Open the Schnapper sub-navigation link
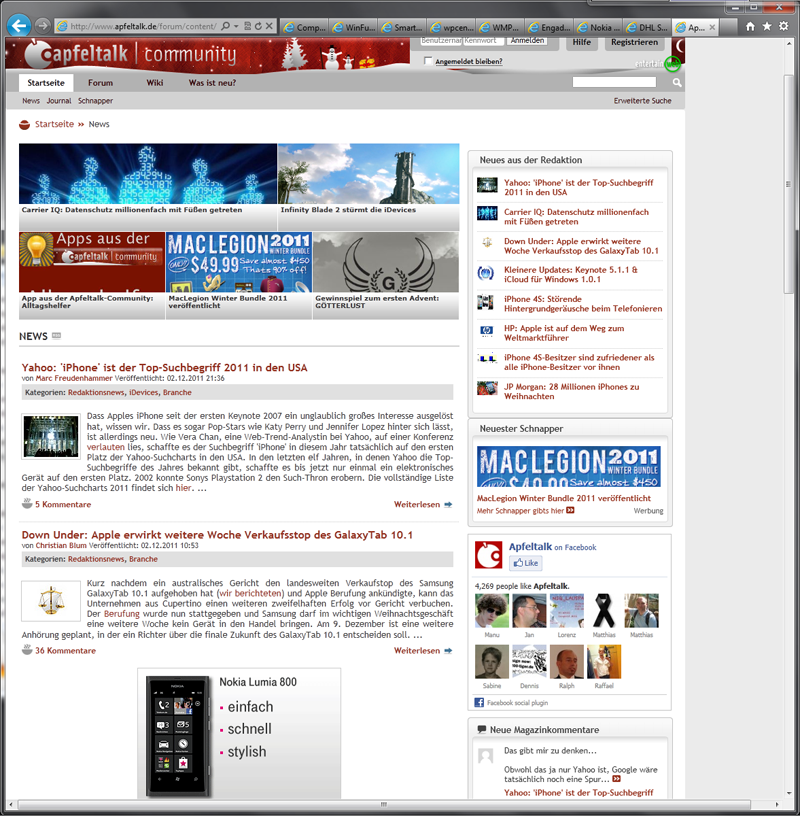The width and height of the screenshot is (800, 816). click(x=95, y=101)
